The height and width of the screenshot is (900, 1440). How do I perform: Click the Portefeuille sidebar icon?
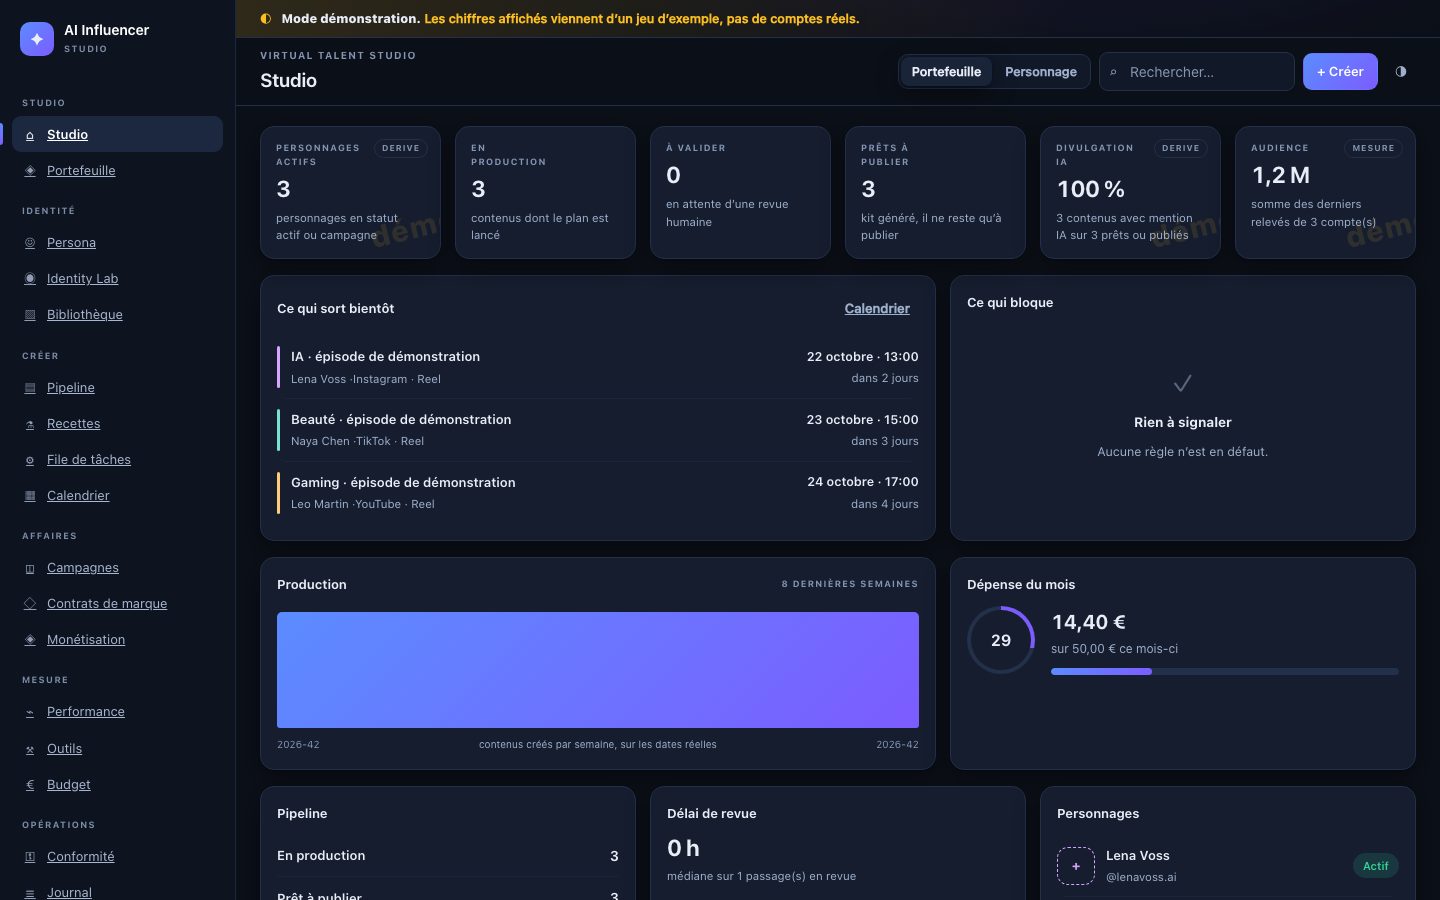(30, 171)
